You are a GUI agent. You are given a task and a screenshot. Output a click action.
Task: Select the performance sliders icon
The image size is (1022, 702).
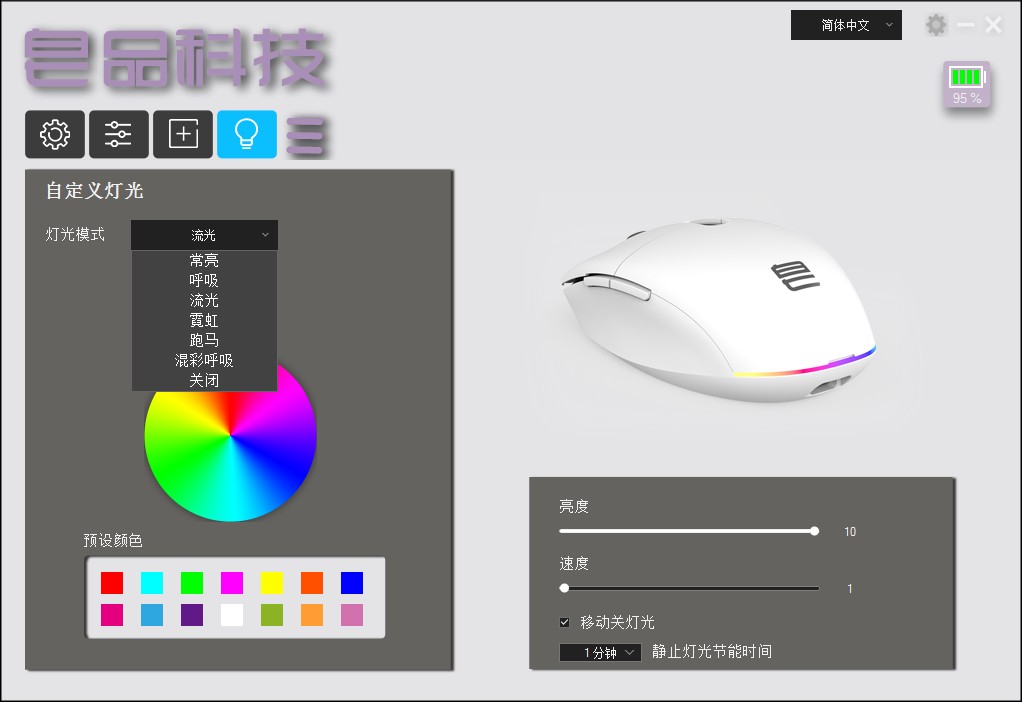coord(119,134)
